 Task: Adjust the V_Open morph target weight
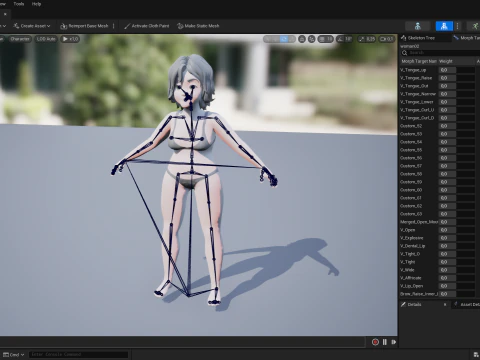(447, 230)
